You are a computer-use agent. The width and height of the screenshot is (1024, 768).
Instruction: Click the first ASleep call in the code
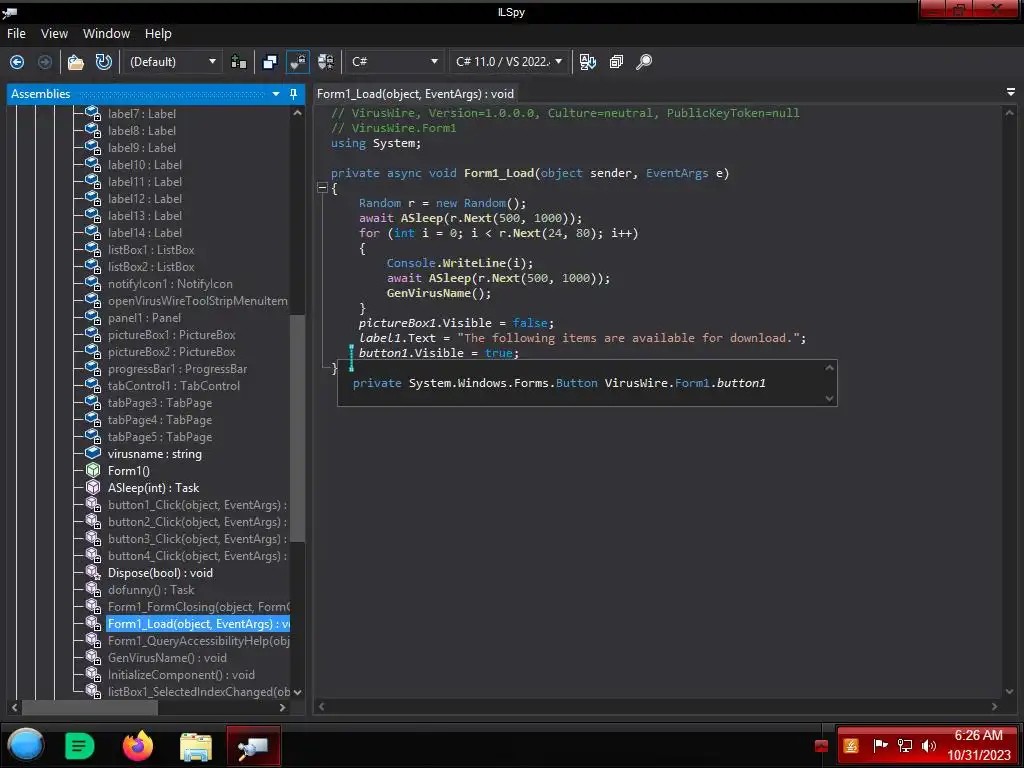point(421,218)
